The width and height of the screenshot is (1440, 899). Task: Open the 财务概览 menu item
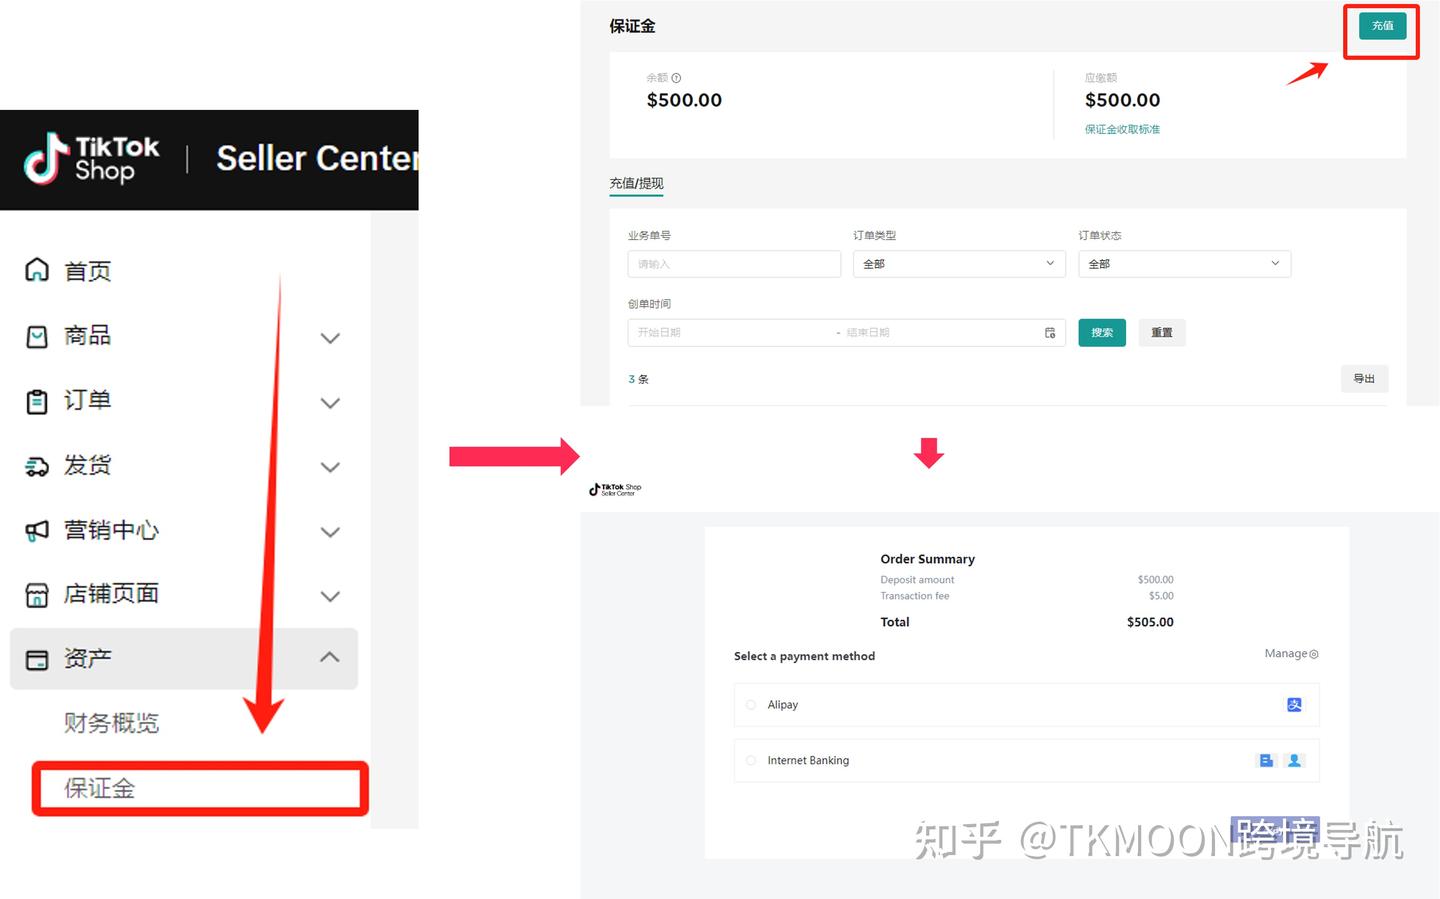pos(111,723)
